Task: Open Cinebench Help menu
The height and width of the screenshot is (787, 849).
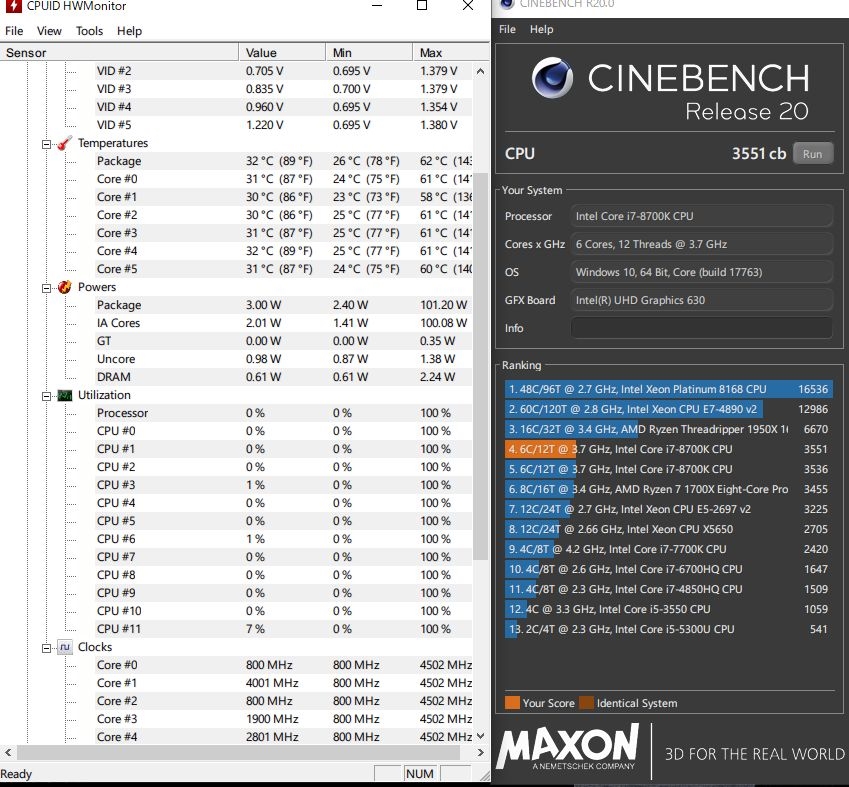Action: coord(541,29)
